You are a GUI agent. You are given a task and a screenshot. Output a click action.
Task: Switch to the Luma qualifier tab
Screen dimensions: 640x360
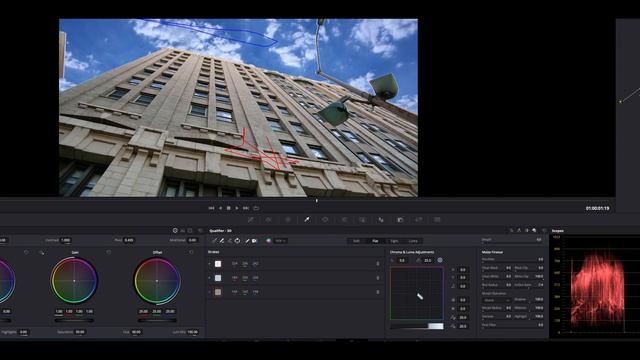413,241
